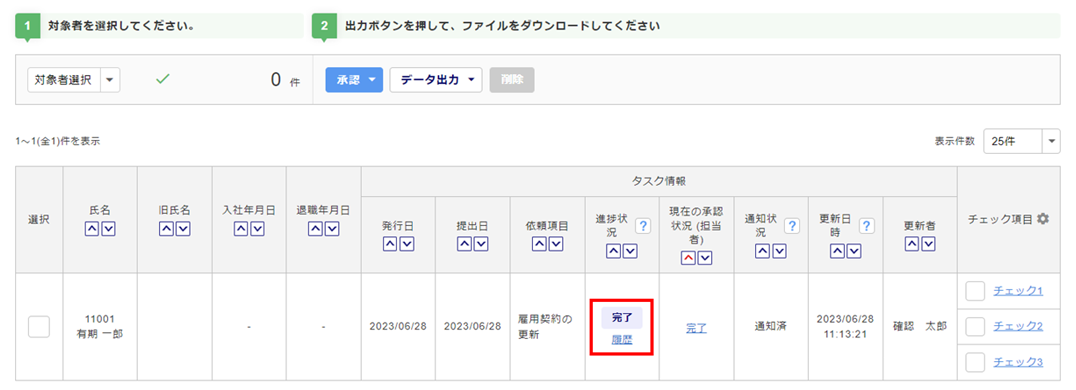Click the 1～1(全1)件を表示 count text
Viewport: 1076px width, 390px height.
click(x=58, y=141)
